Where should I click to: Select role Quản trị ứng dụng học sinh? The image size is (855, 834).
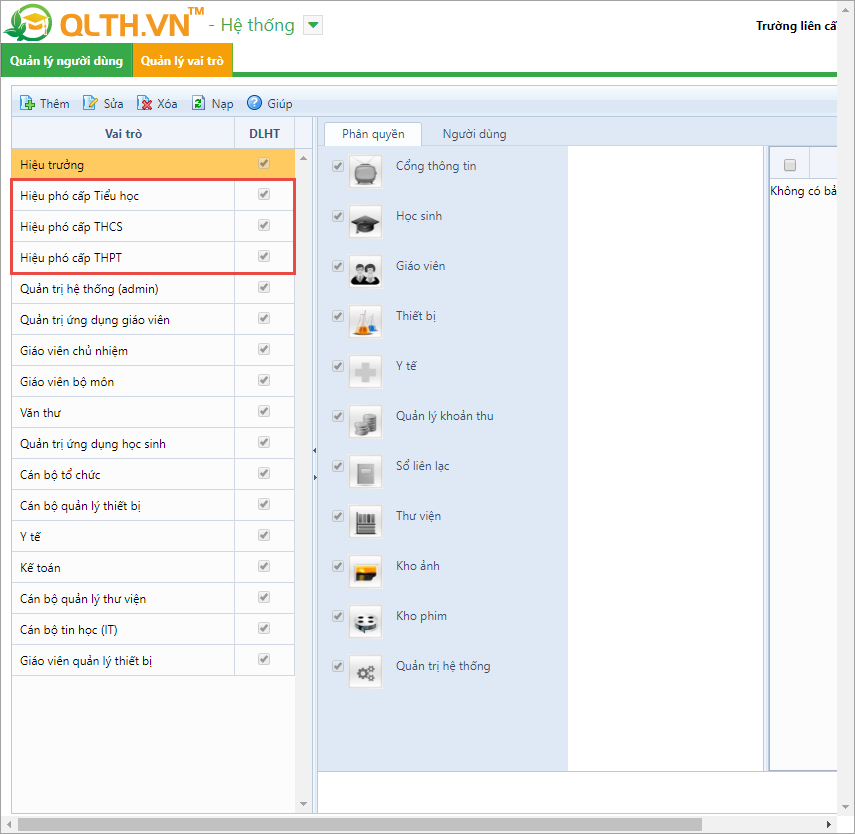[x=153, y=444]
